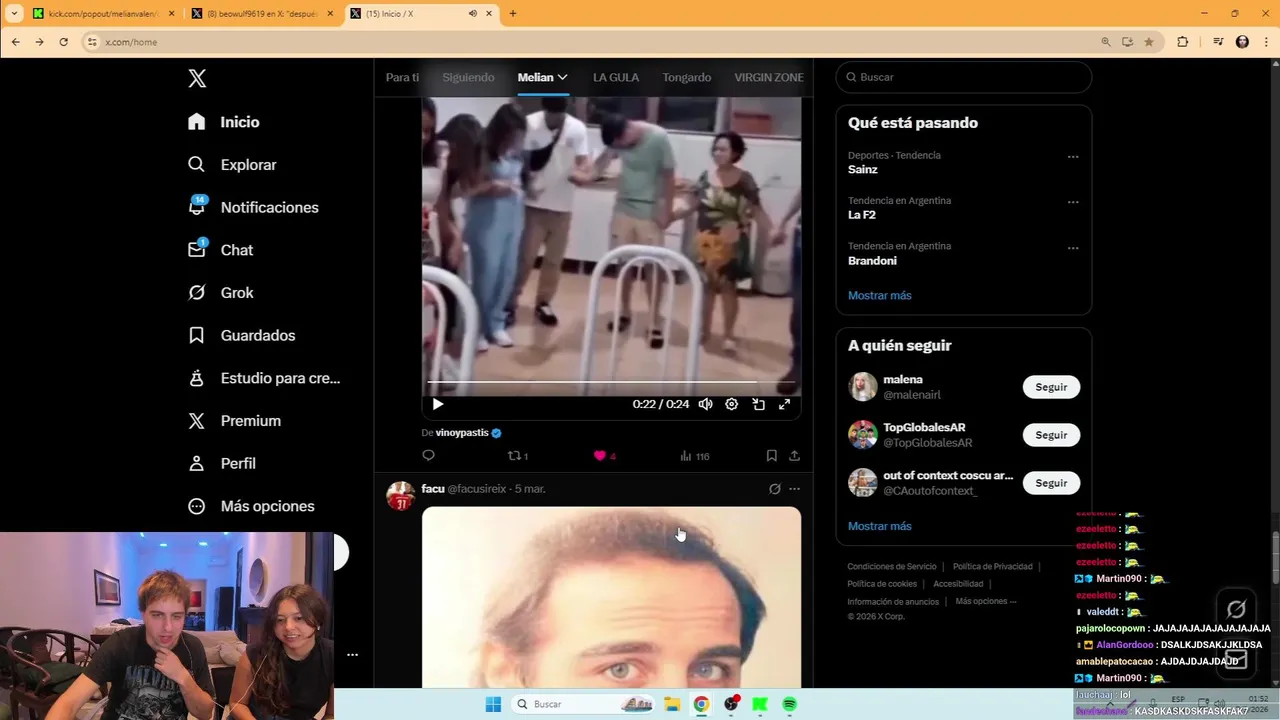
Task: Switch to Tongardo tab
Action: (687, 77)
